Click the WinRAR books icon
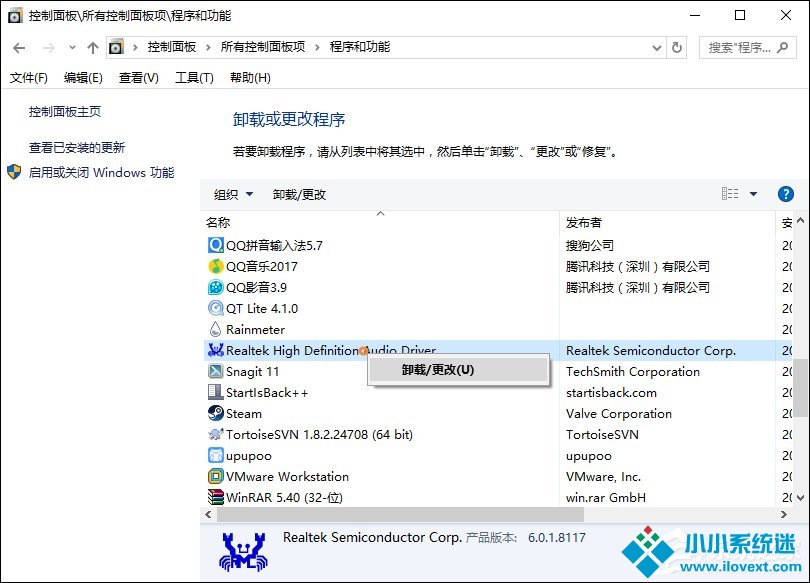Viewport: 810px width, 583px height. click(x=215, y=497)
